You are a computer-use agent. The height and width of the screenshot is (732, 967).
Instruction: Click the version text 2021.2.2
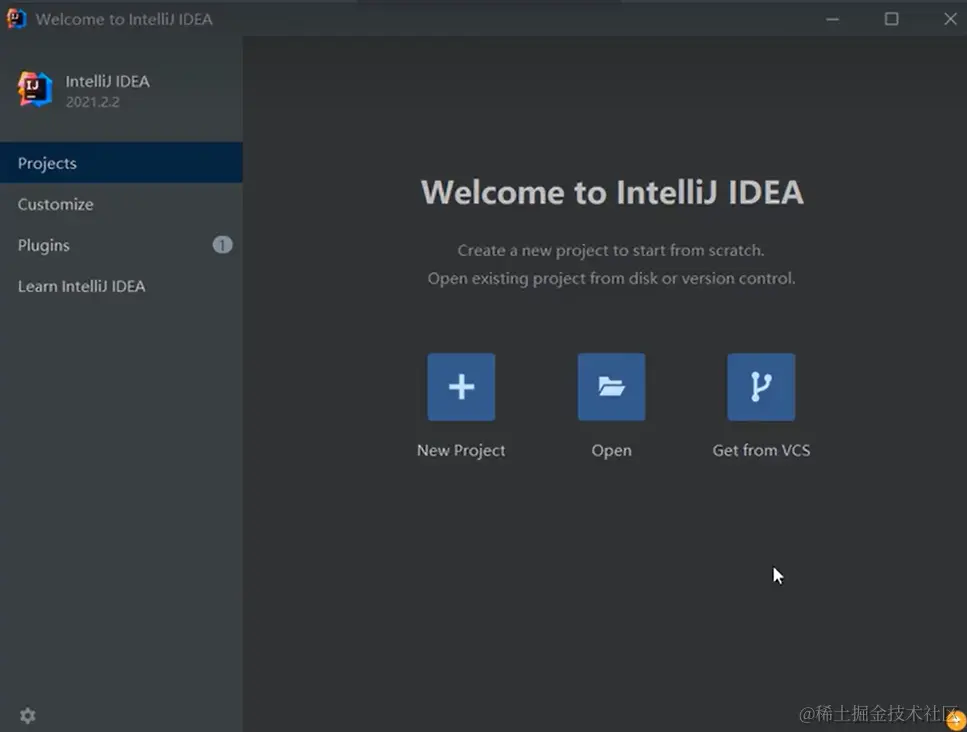point(93,102)
